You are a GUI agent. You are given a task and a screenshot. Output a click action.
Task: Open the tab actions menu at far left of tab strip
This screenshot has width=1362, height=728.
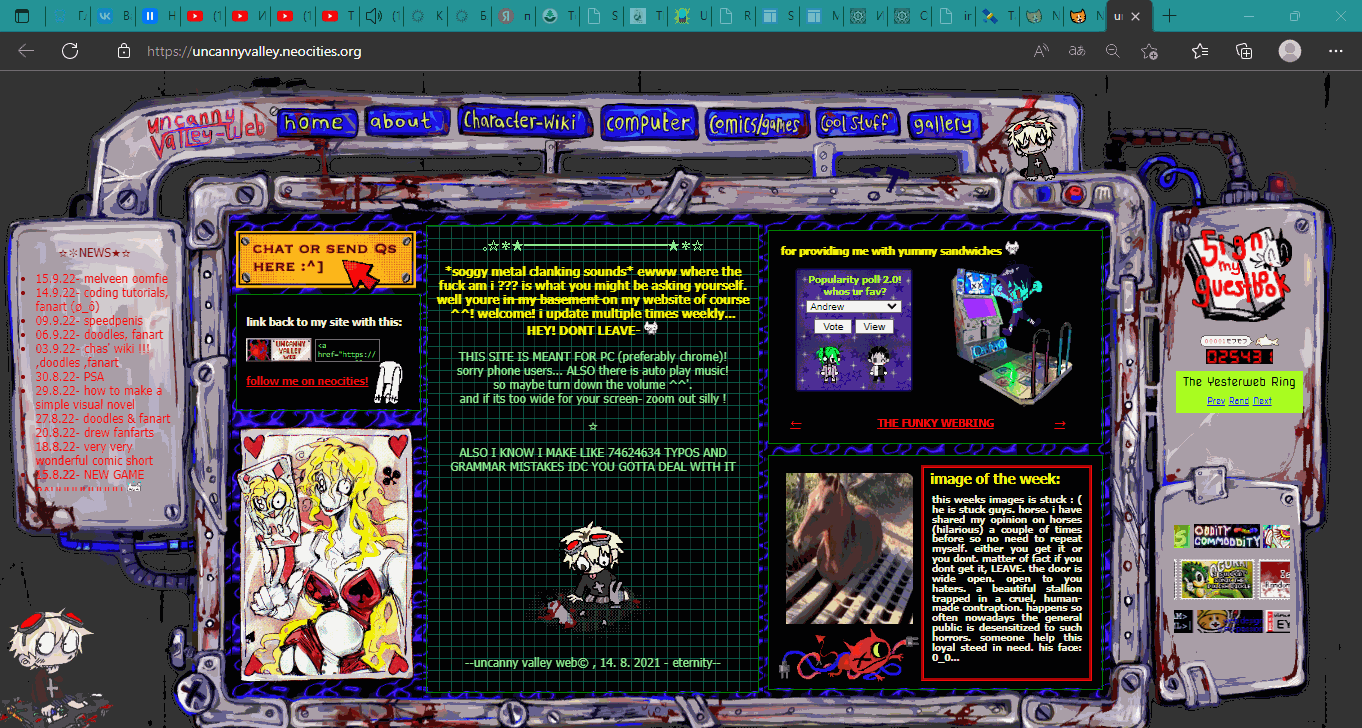click(21, 16)
